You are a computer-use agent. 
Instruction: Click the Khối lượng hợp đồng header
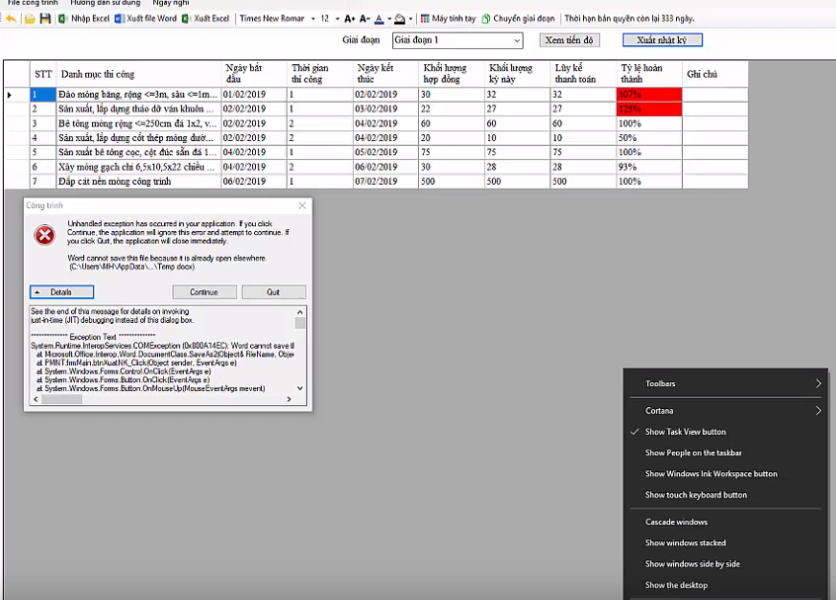[452, 74]
